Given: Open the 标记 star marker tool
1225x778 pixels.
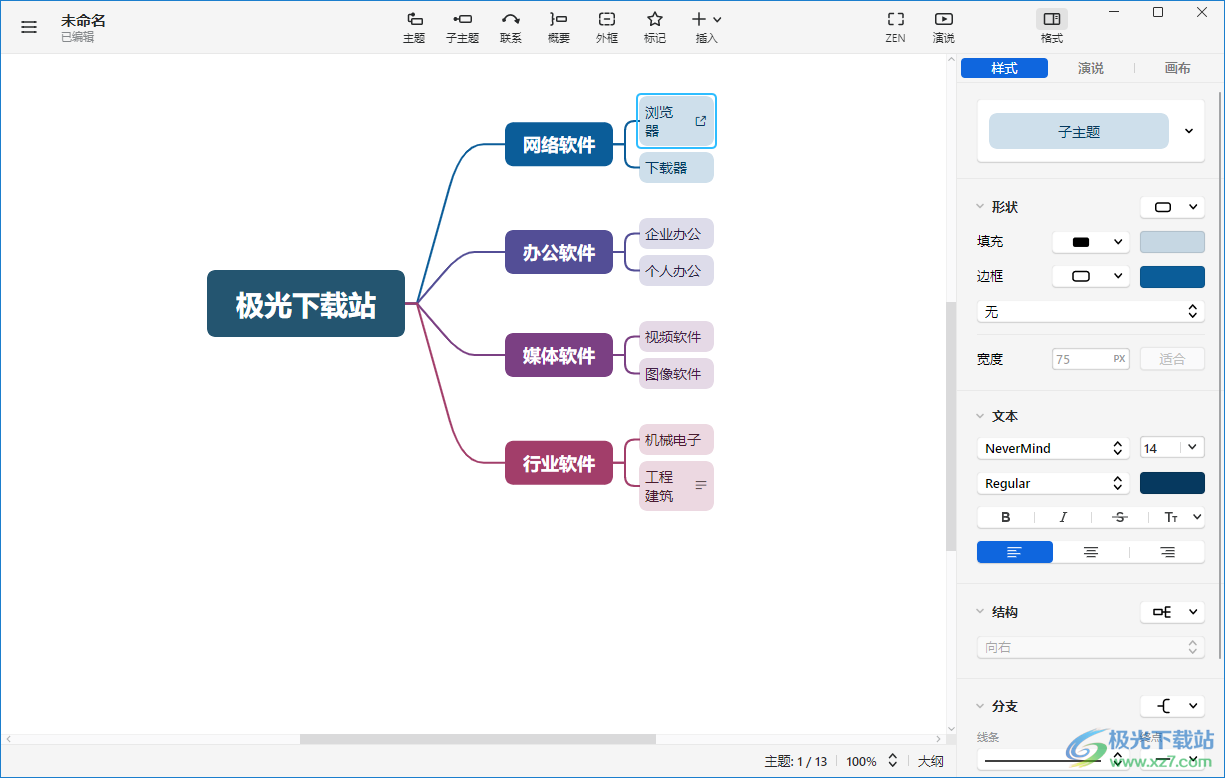Looking at the screenshot, I should click(x=655, y=27).
